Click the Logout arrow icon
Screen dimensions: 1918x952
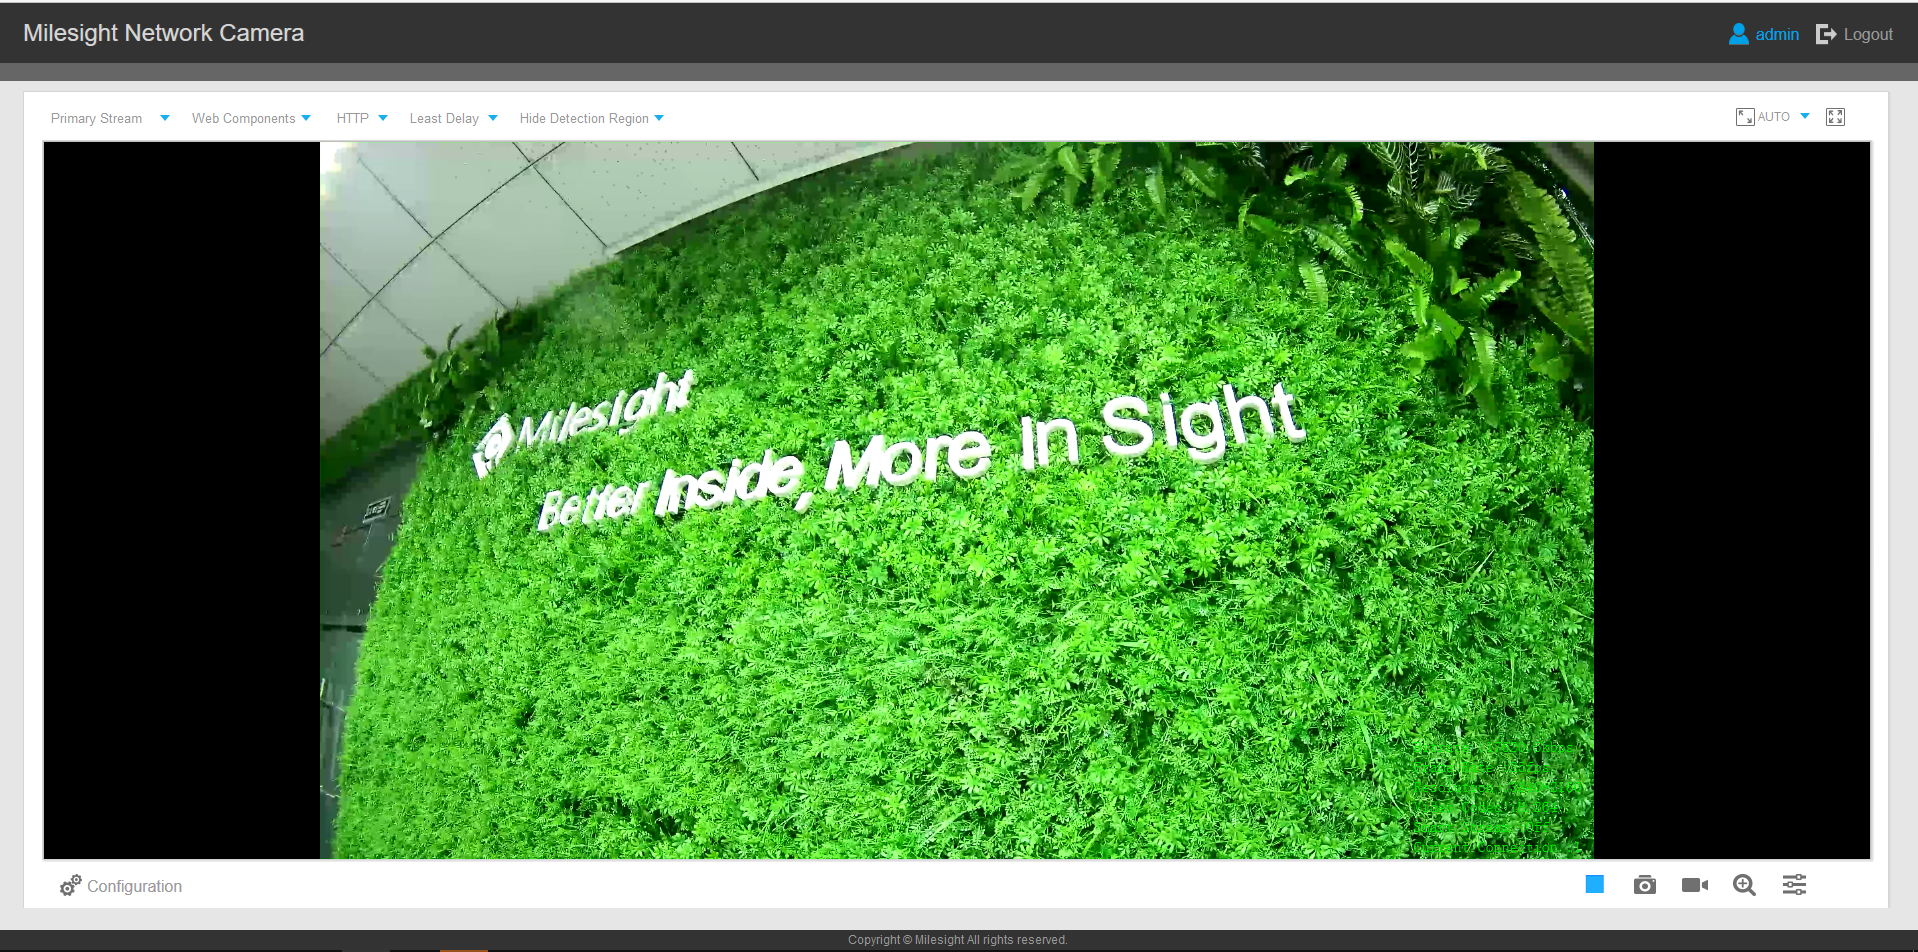coord(1826,34)
